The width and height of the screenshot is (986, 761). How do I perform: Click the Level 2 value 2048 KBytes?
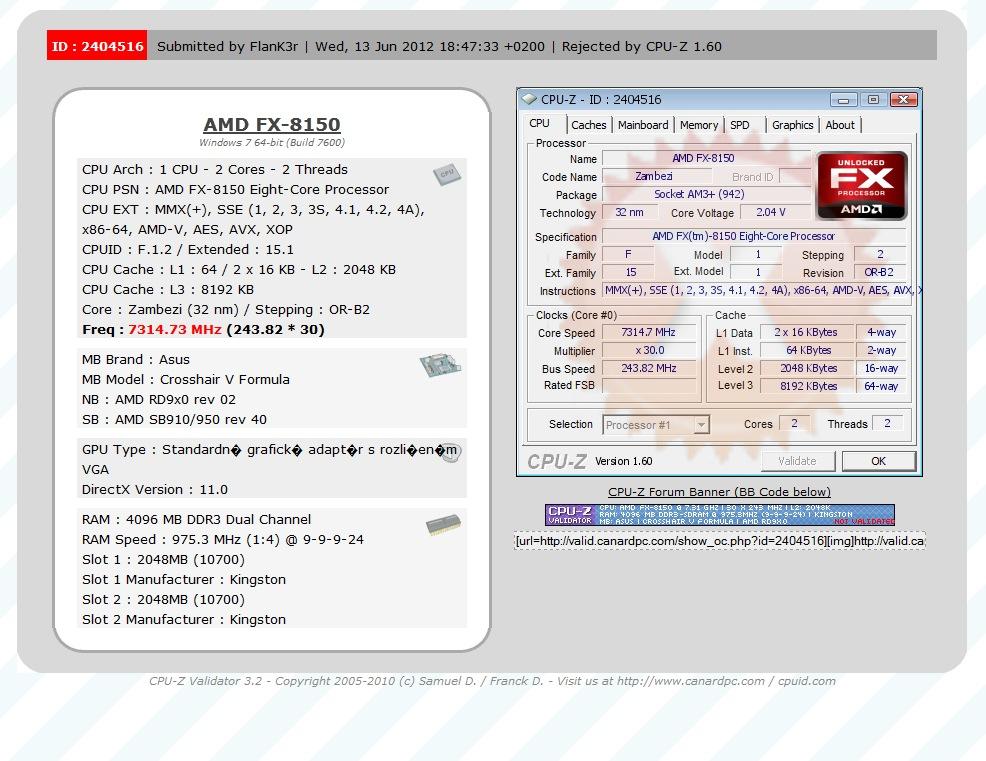[x=807, y=368]
